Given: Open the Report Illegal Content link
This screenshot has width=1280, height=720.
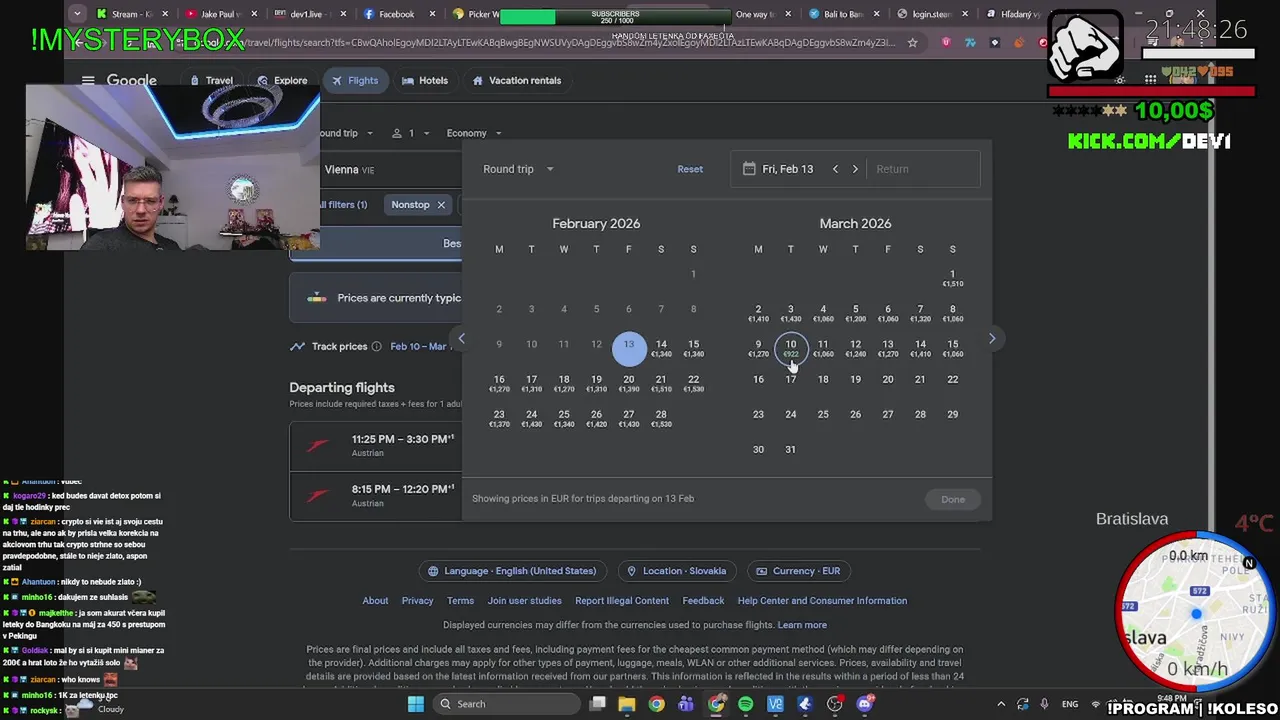Looking at the screenshot, I should tap(622, 601).
